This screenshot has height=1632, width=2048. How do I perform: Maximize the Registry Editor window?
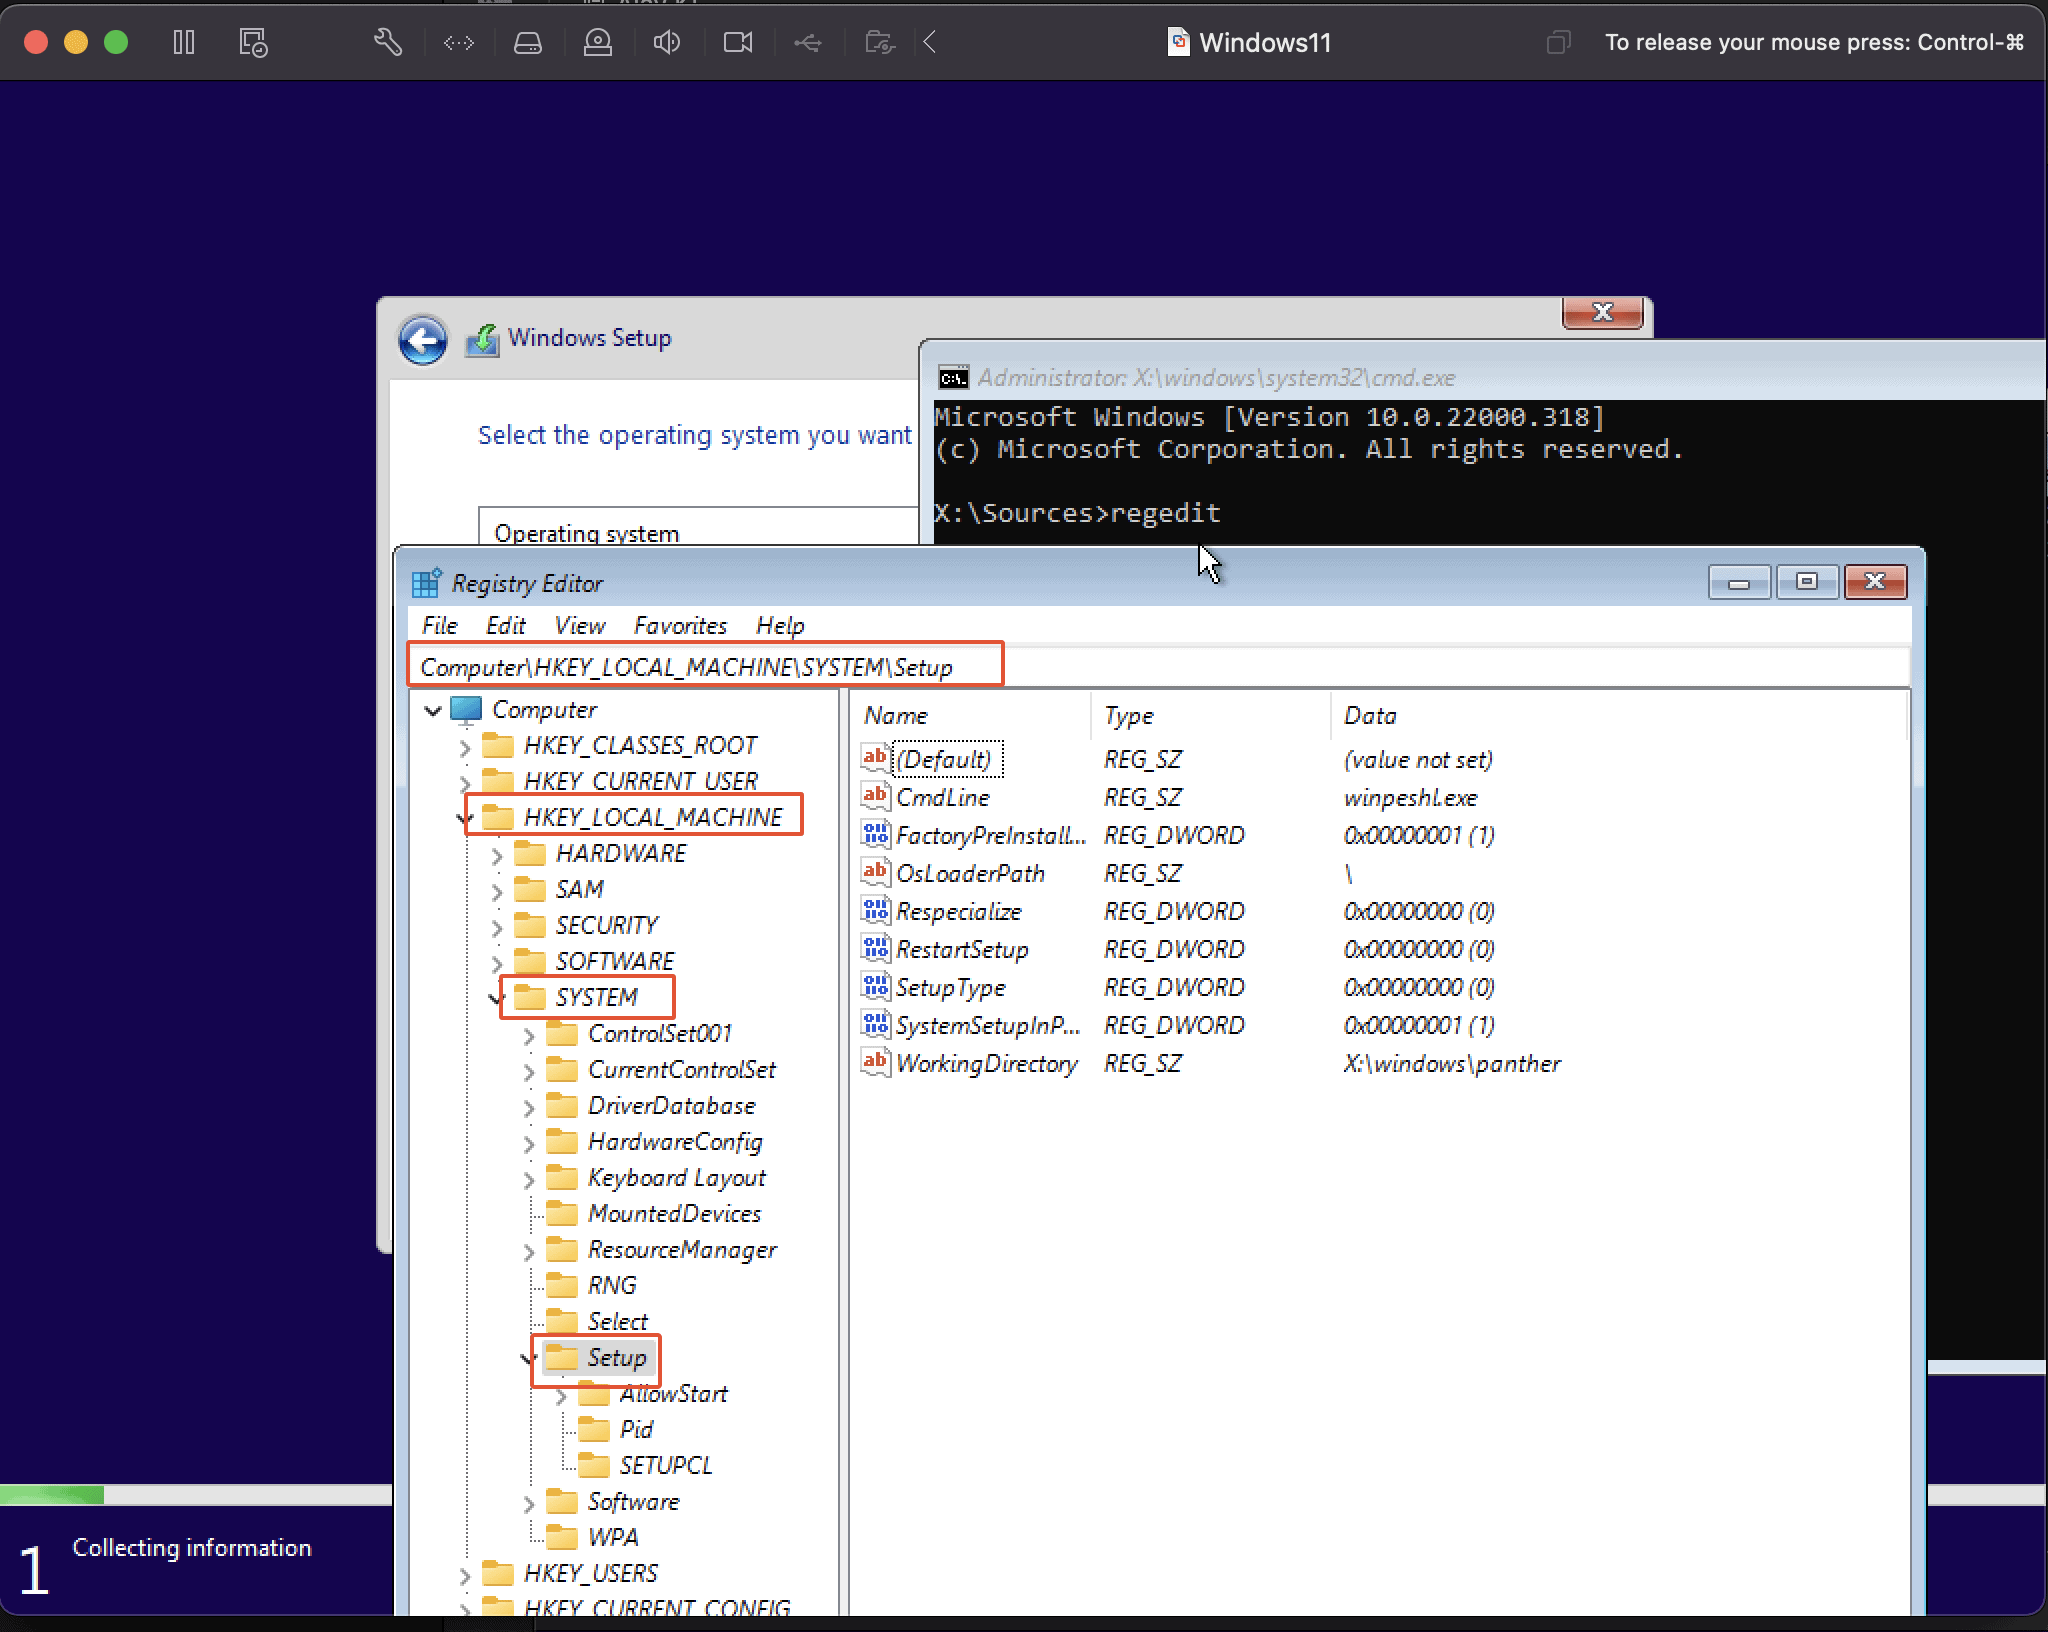[x=1807, y=582]
